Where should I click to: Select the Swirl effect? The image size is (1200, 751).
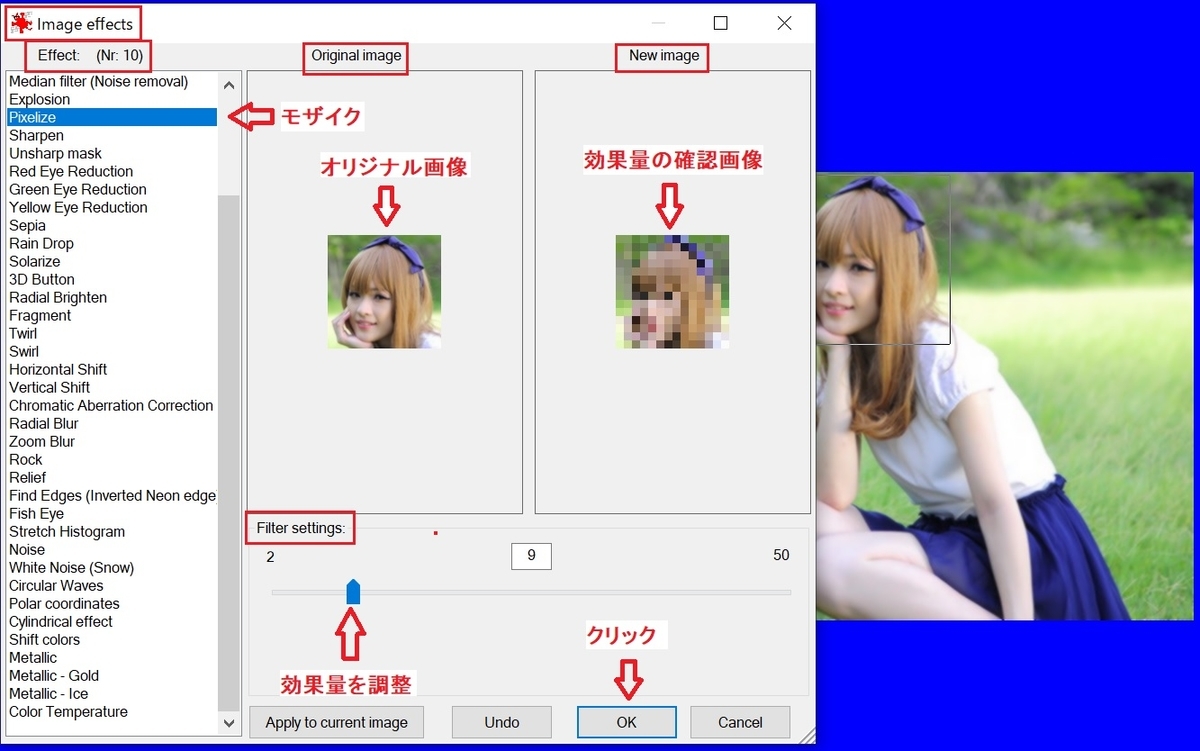coord(24,351)
